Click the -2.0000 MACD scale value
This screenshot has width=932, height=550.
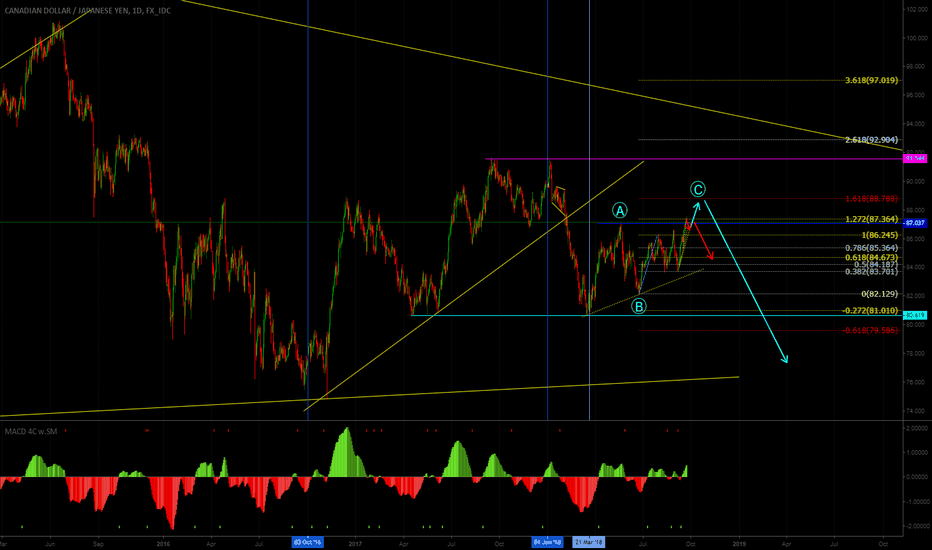click(x=917, y=526)
